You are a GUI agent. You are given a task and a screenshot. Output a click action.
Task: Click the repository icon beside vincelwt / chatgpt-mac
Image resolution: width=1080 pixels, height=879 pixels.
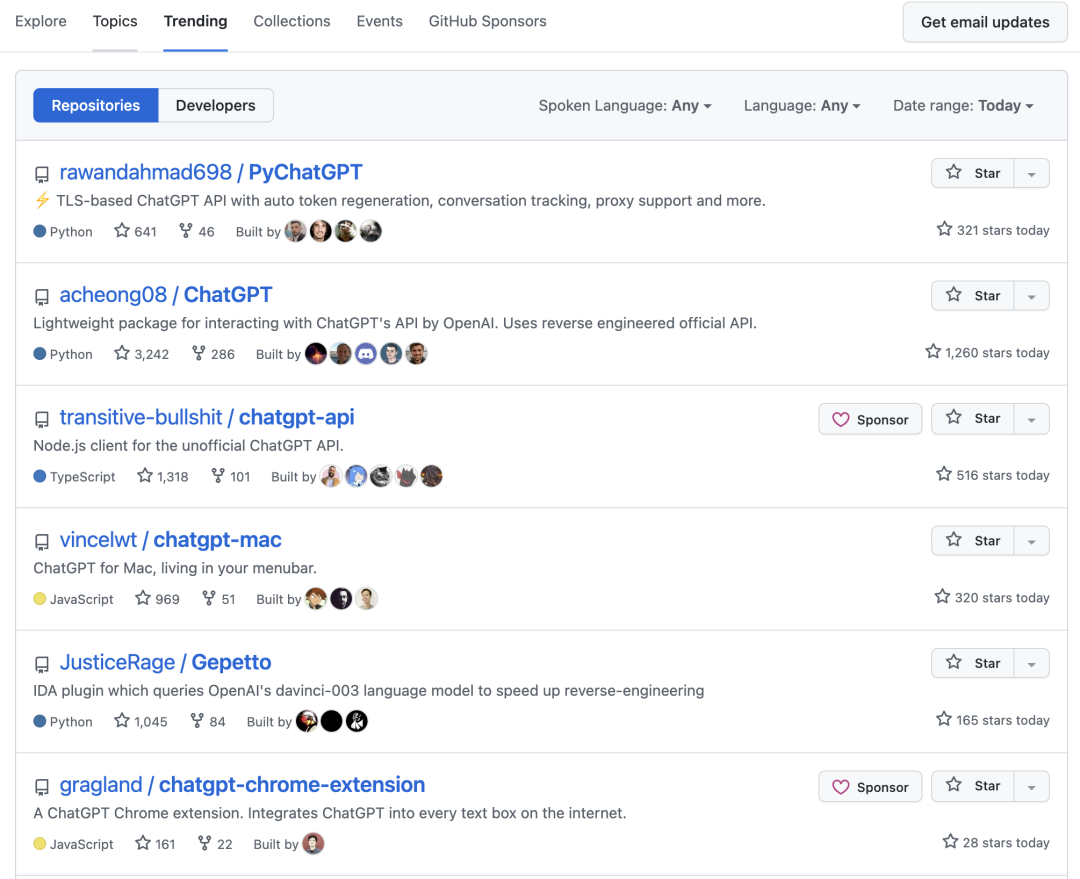point(42,542)
